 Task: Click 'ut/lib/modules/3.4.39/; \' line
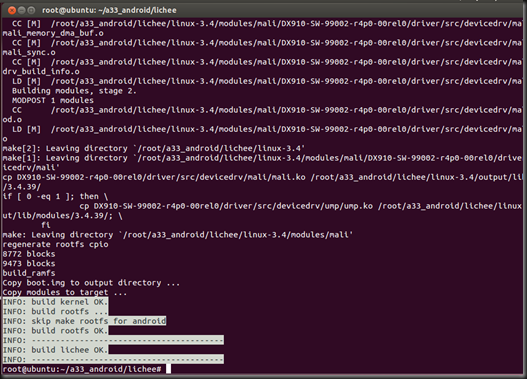pos(63,215)
